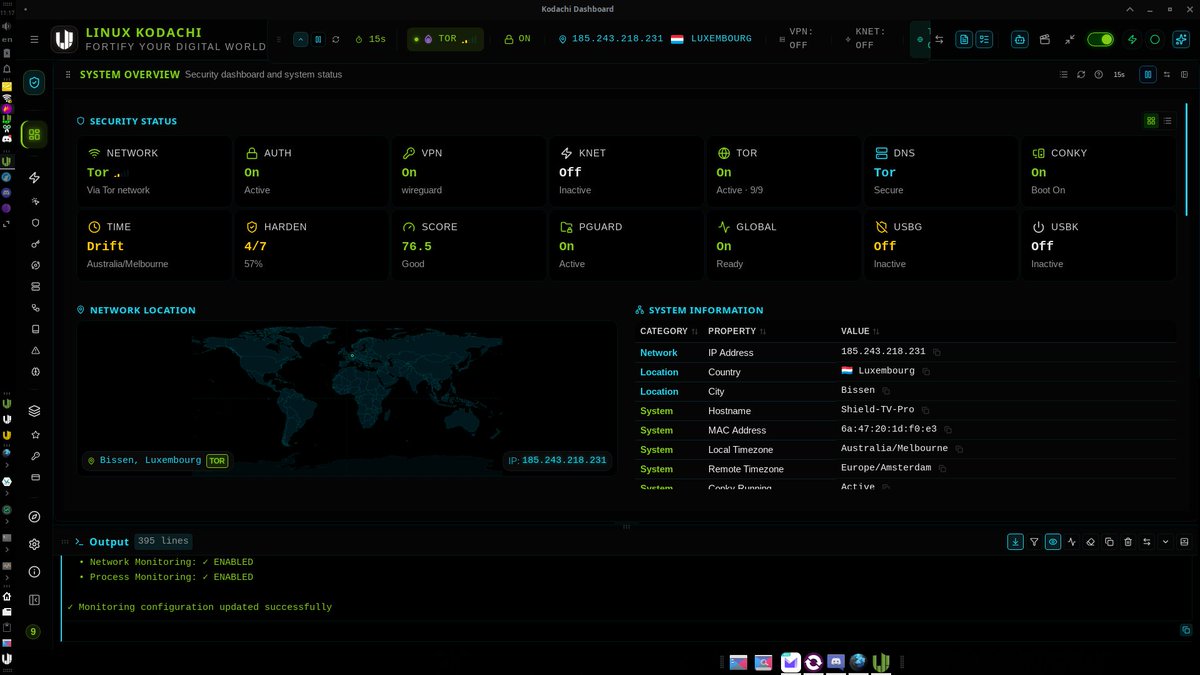
Task: Pause auto-refresh in the top bar
Action: (318, 39)
